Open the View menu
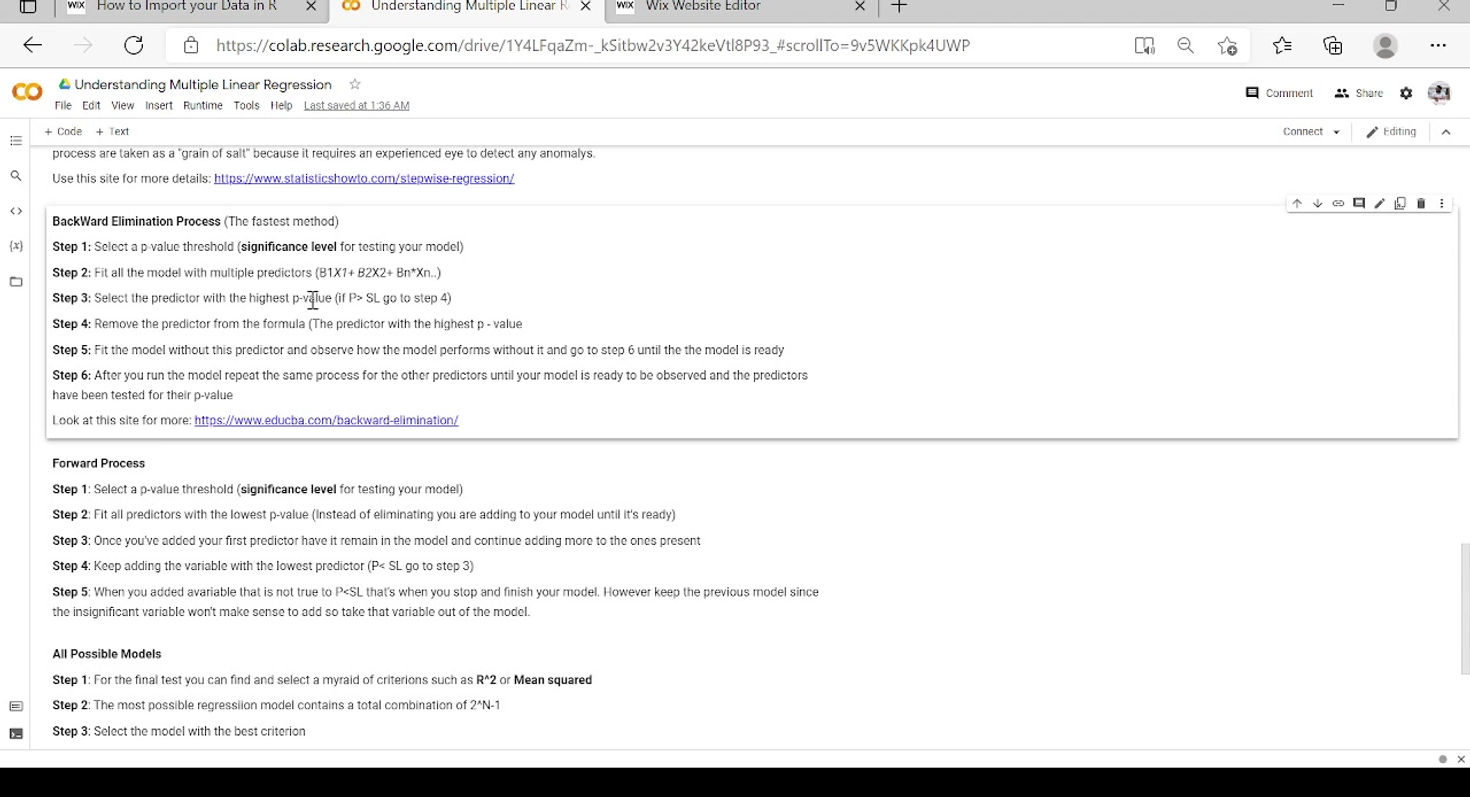This screenshot has width=1470, height=797. click(x=122, y=106)
